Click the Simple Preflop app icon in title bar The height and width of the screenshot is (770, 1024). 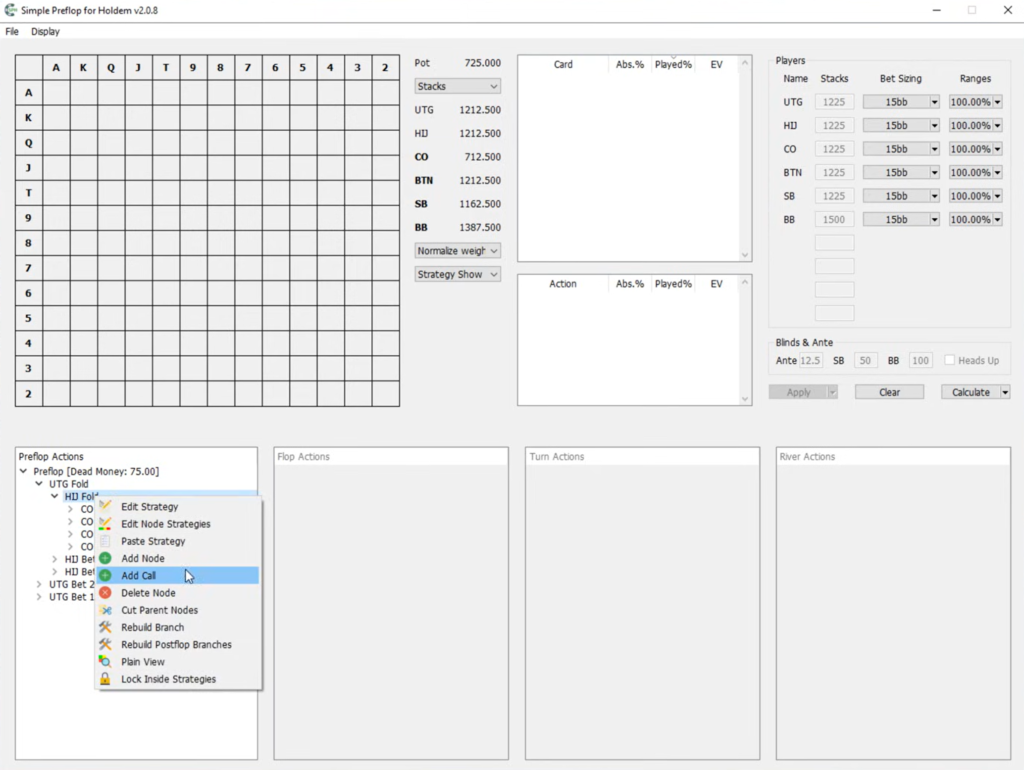click(x=10, y=10)
